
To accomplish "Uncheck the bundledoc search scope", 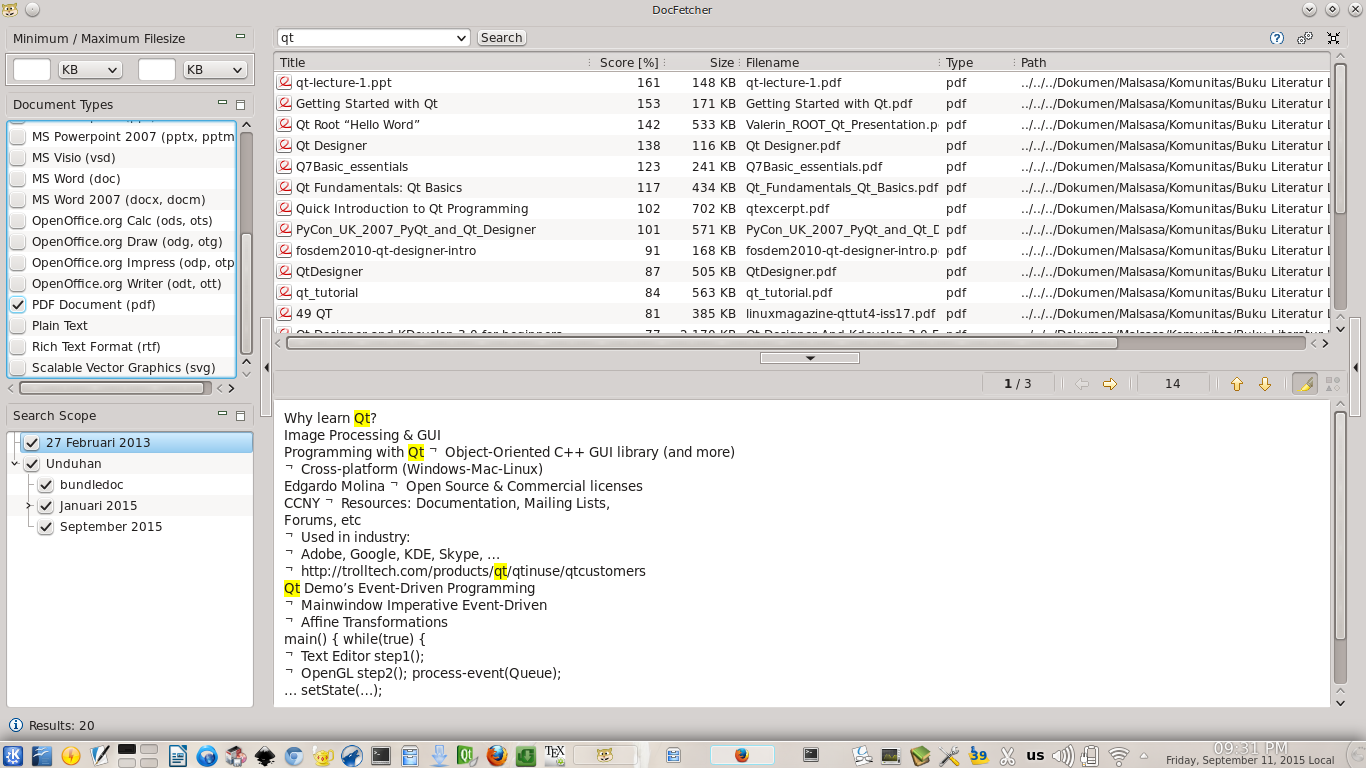I will click(x=46, y=484).
